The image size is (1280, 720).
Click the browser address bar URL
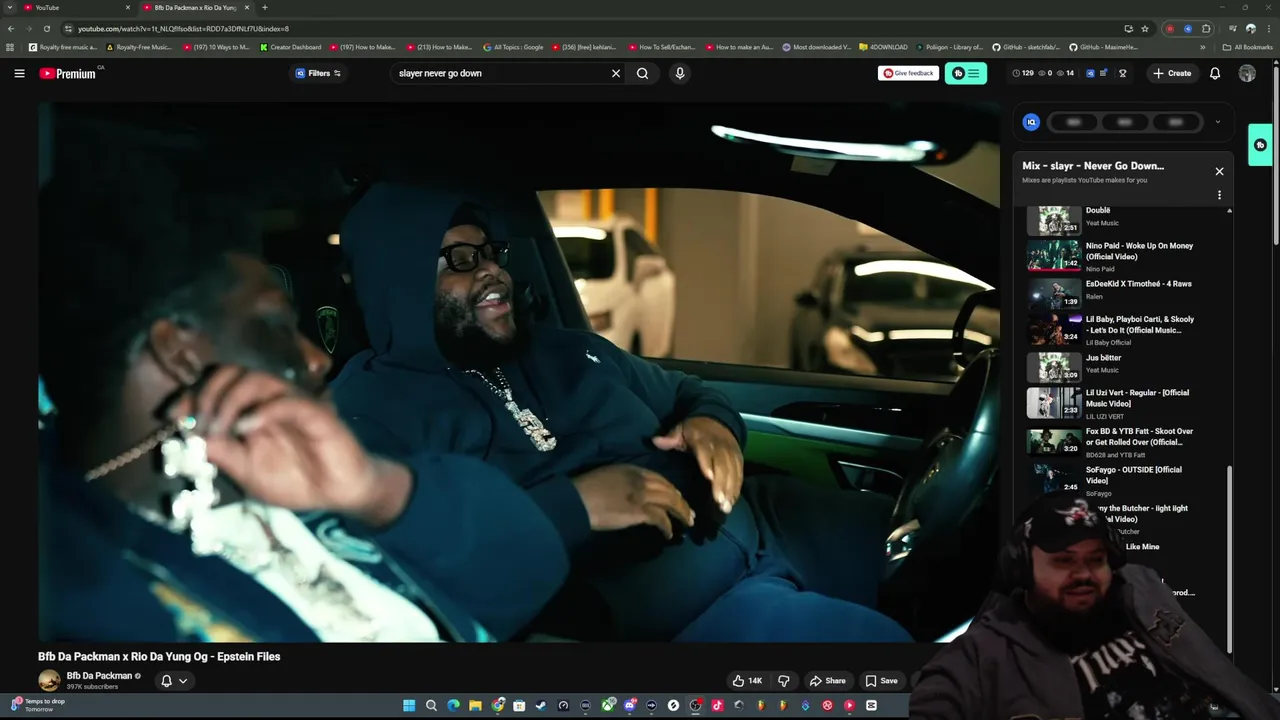pos(184,29)
